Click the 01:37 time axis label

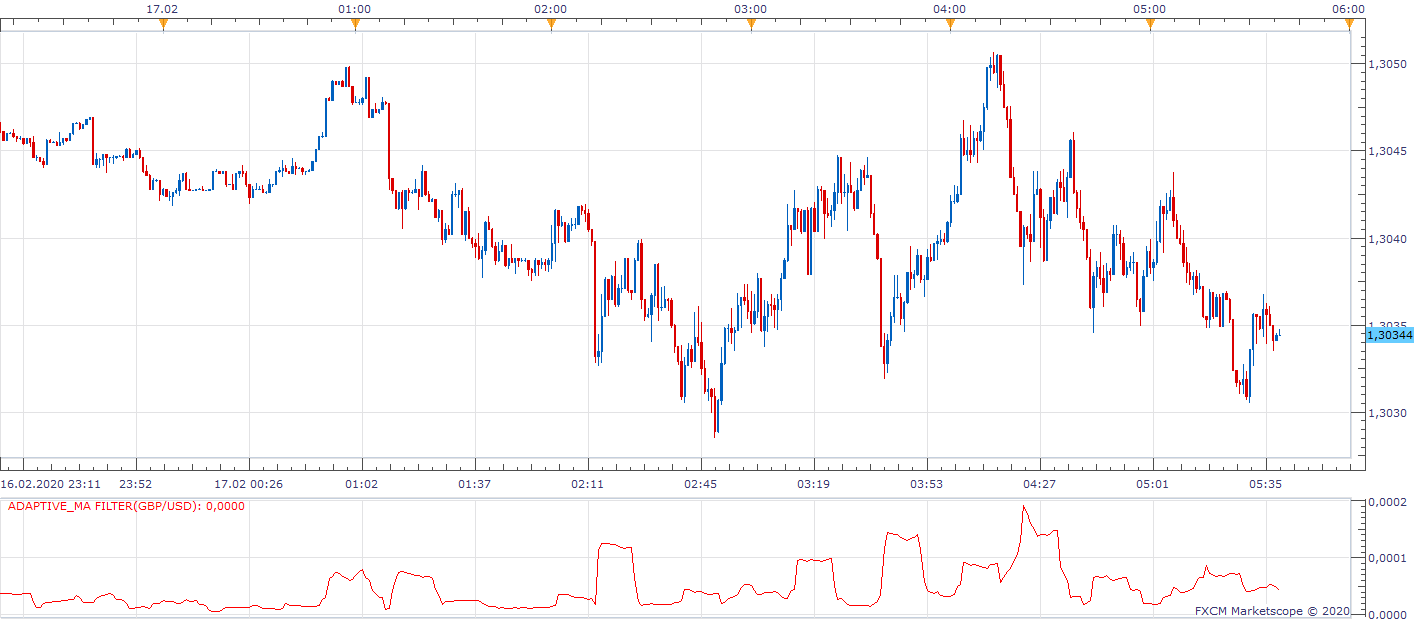click(x=474, y=484)
